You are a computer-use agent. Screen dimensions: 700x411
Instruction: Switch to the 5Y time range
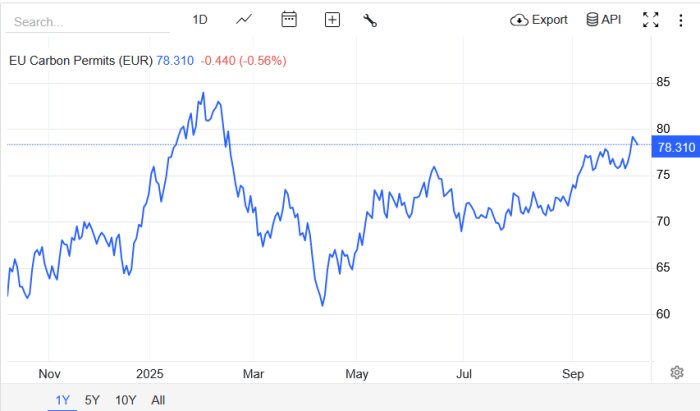pos(92,400)
